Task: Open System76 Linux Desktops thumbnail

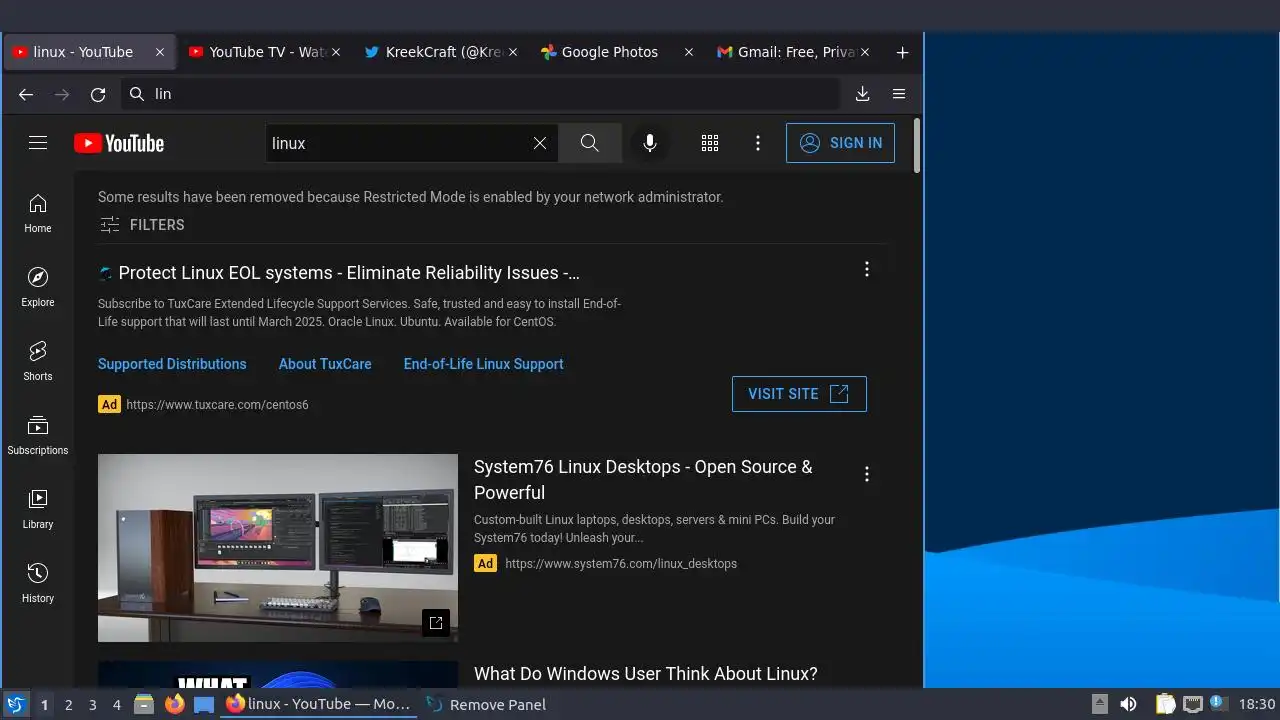Action: [278, 548]
